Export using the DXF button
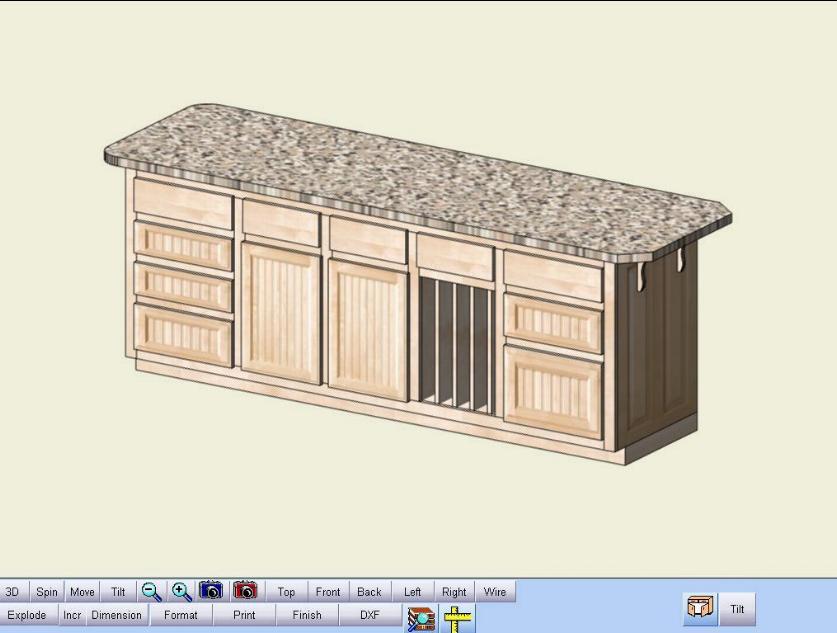The height and width of the screenshot is (633, 837). [x=369, y=615]
